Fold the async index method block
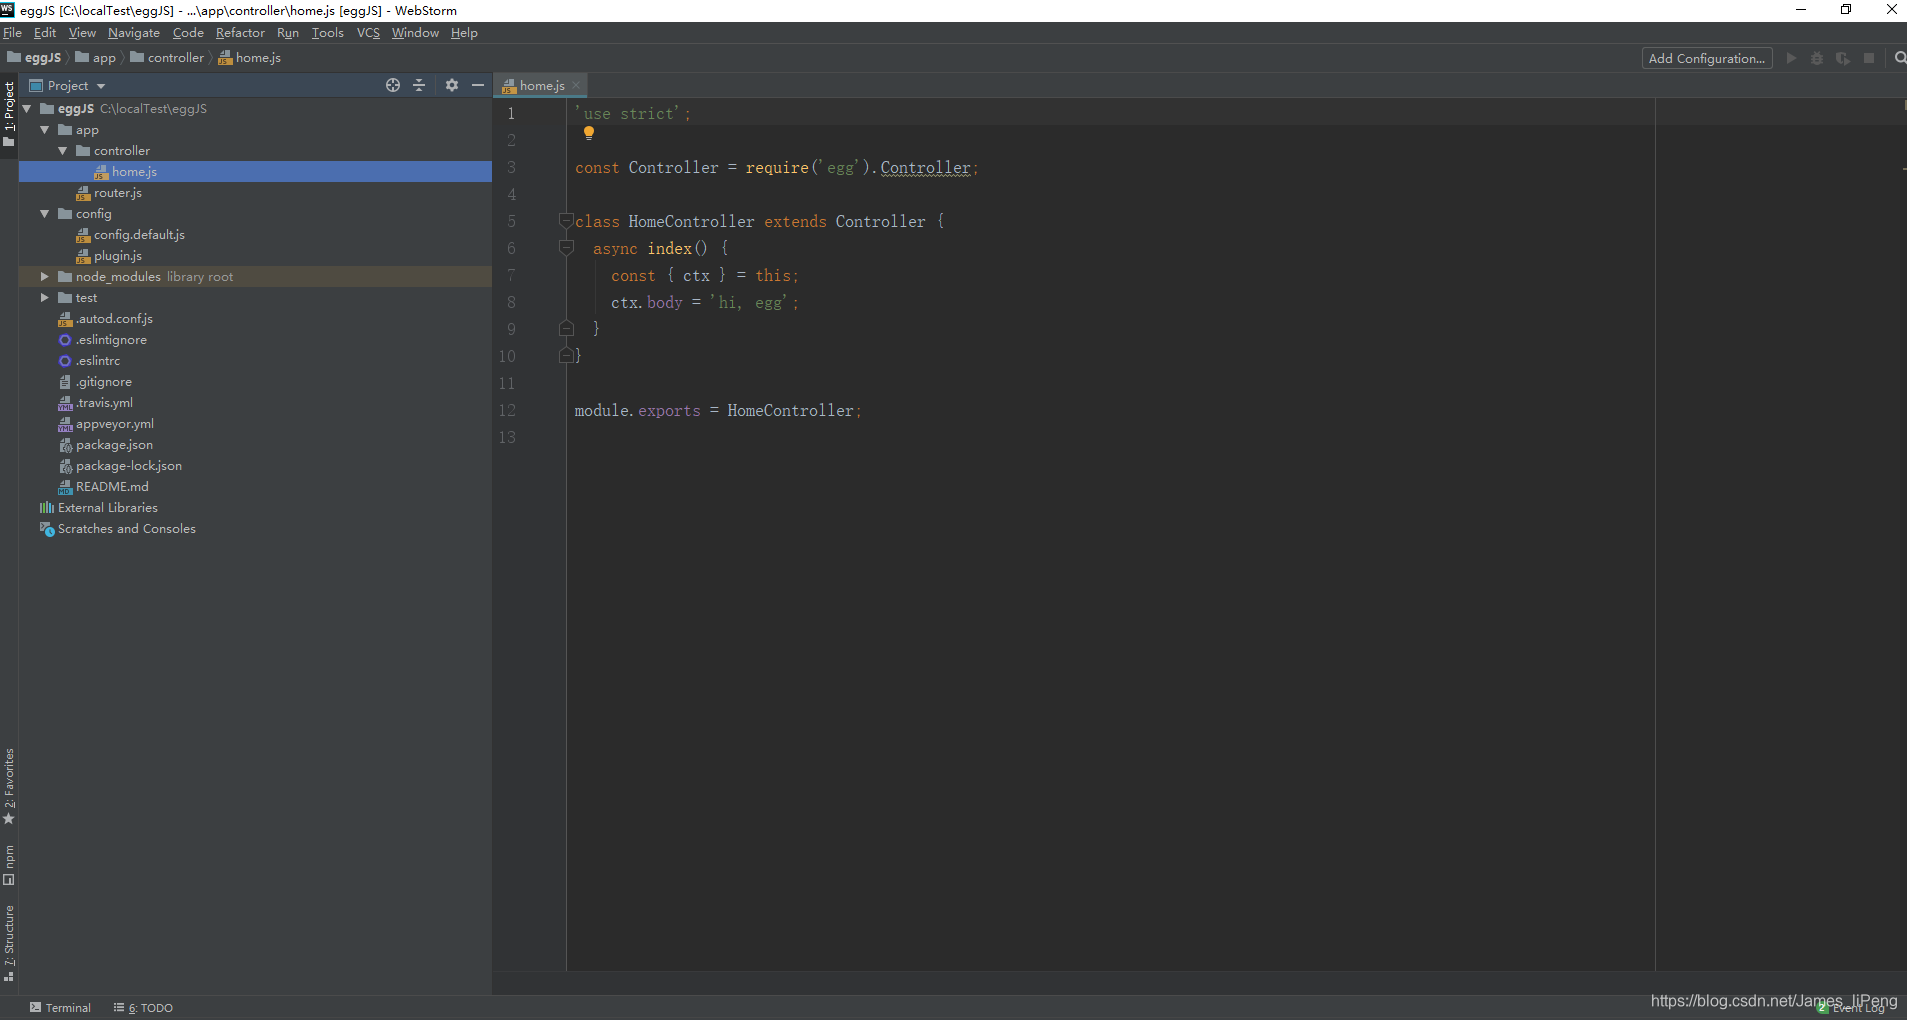Image resolution: width=1907 pixels, height=1020 pixels. pos(566,248)
